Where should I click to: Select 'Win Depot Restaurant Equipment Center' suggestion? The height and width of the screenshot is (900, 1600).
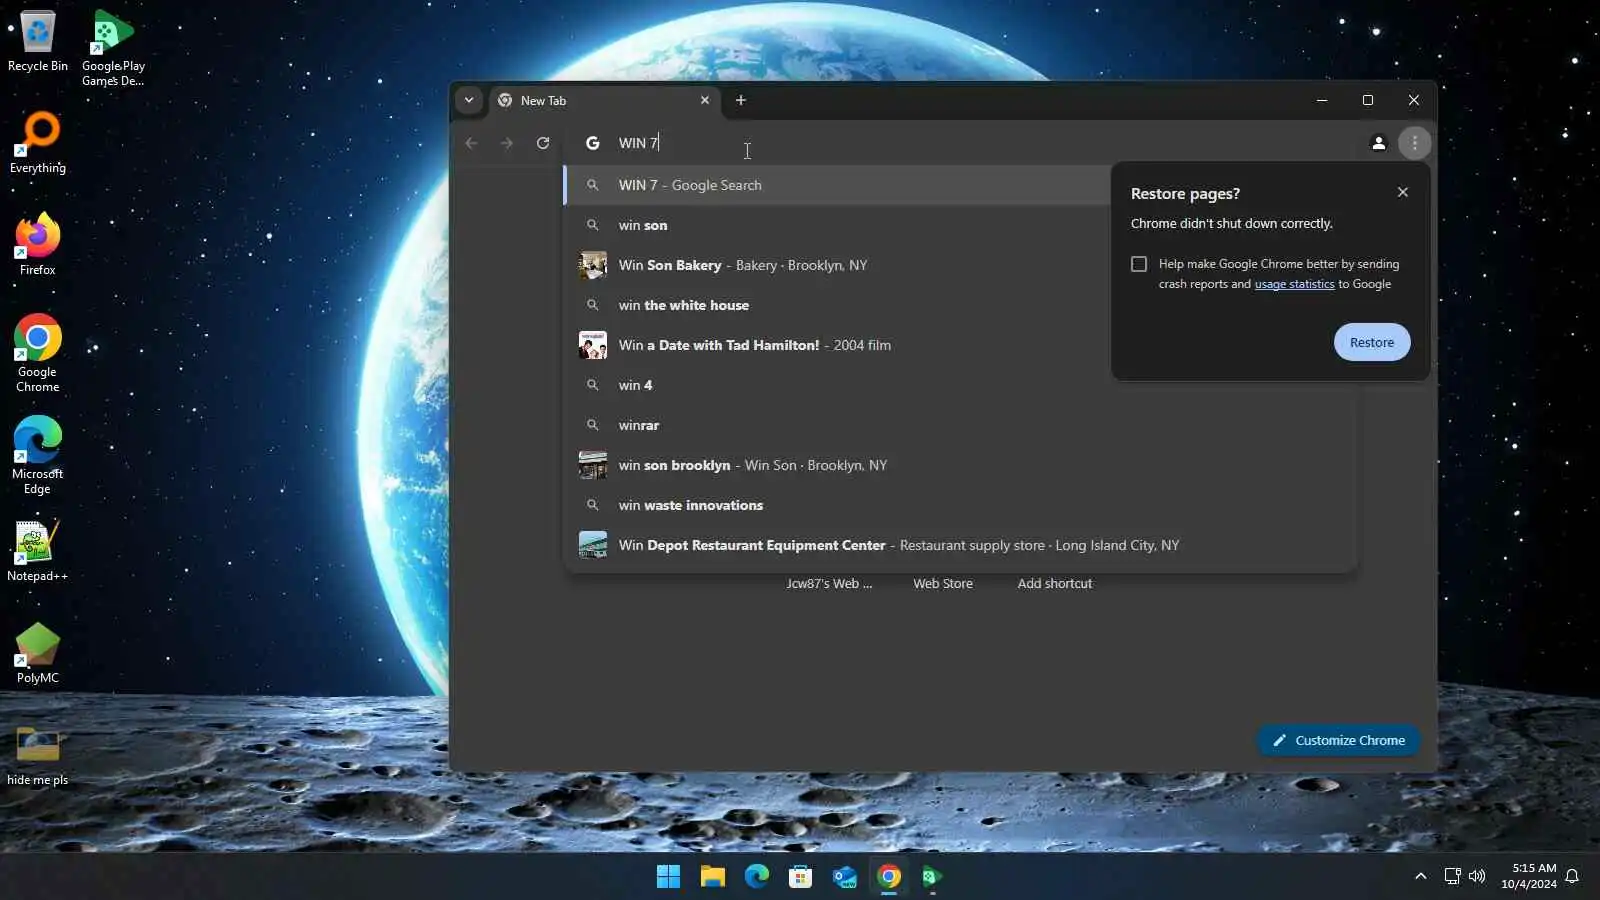pos(960,545)
